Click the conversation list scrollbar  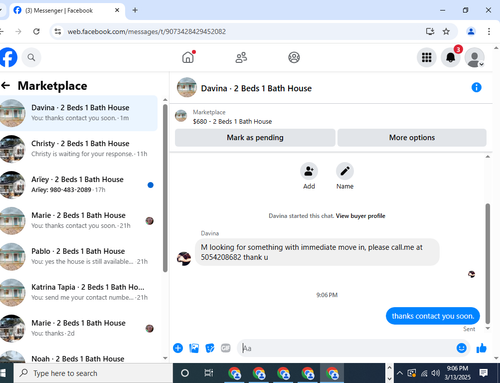(165, 188)
